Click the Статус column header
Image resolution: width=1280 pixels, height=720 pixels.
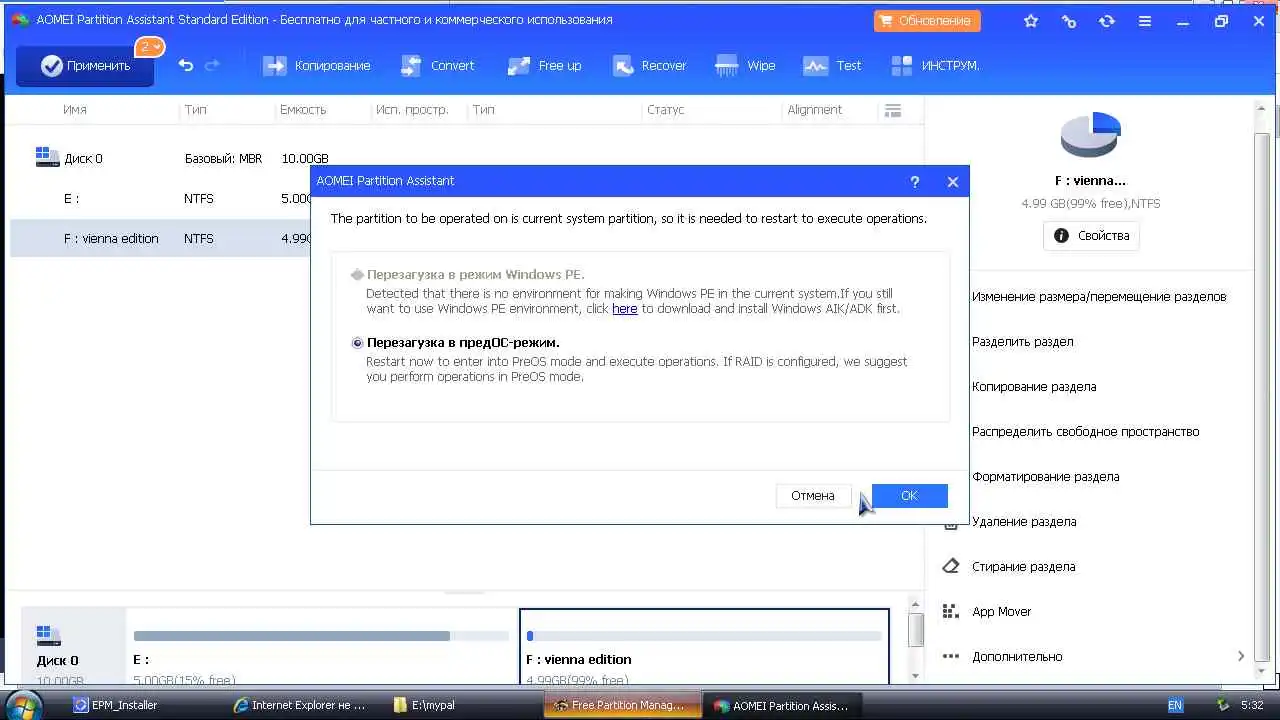[665, 110]
